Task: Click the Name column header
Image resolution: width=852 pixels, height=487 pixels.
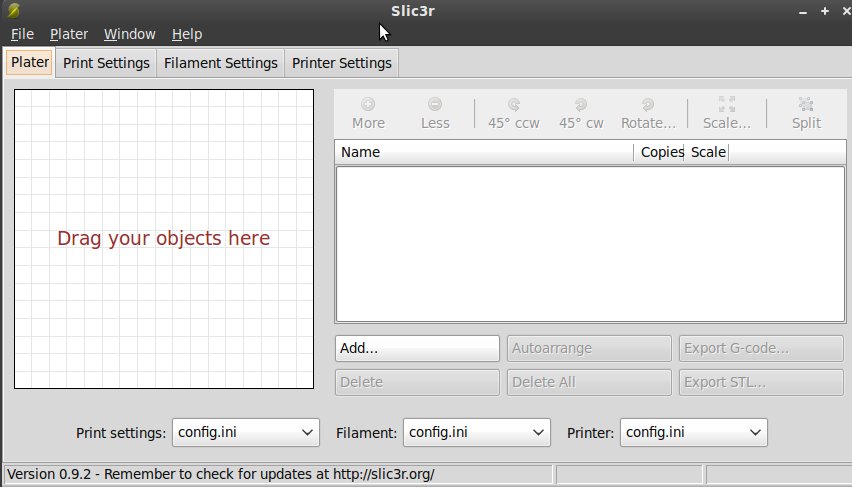Action: pos(484,153)
